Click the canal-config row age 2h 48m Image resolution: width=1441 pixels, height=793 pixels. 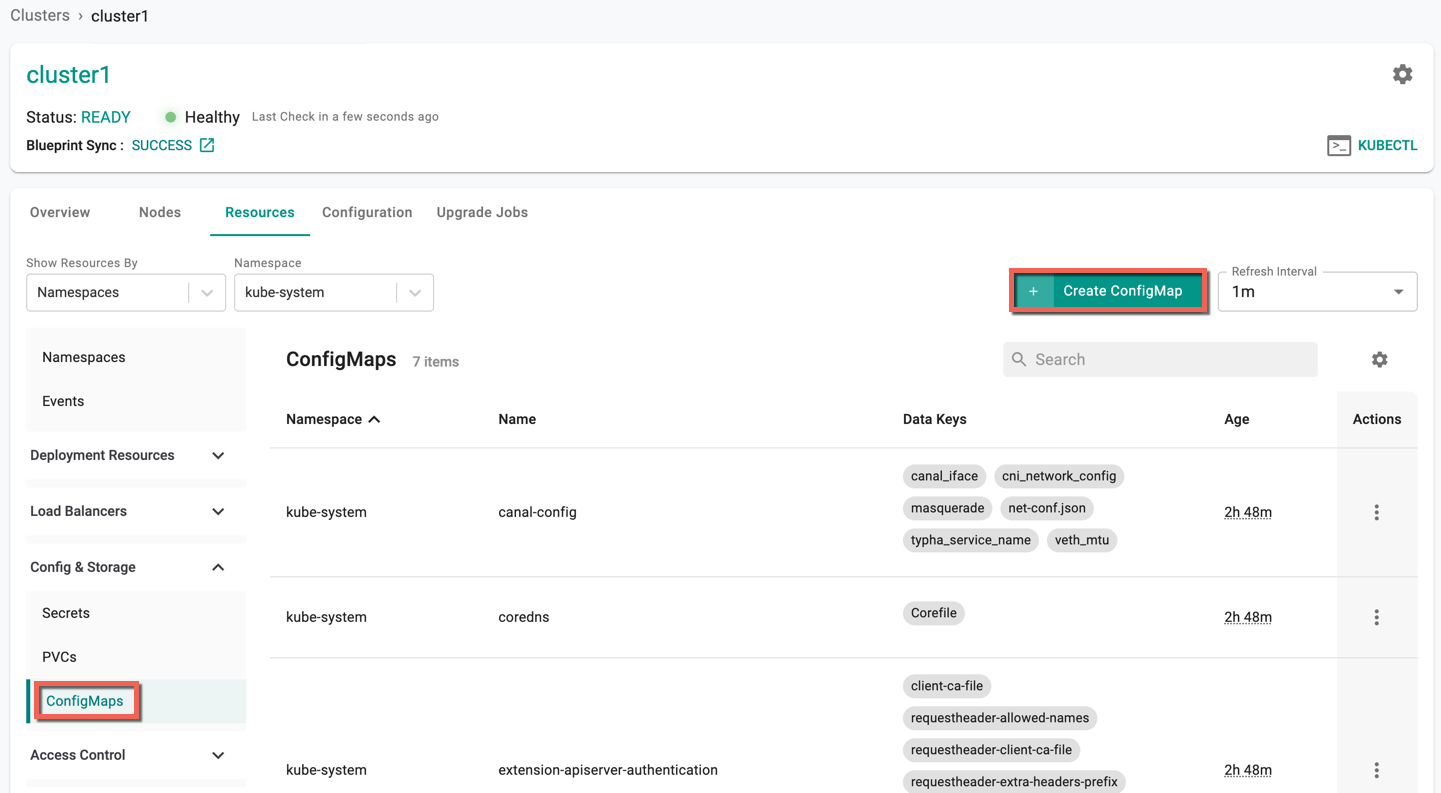[1248, 512]
